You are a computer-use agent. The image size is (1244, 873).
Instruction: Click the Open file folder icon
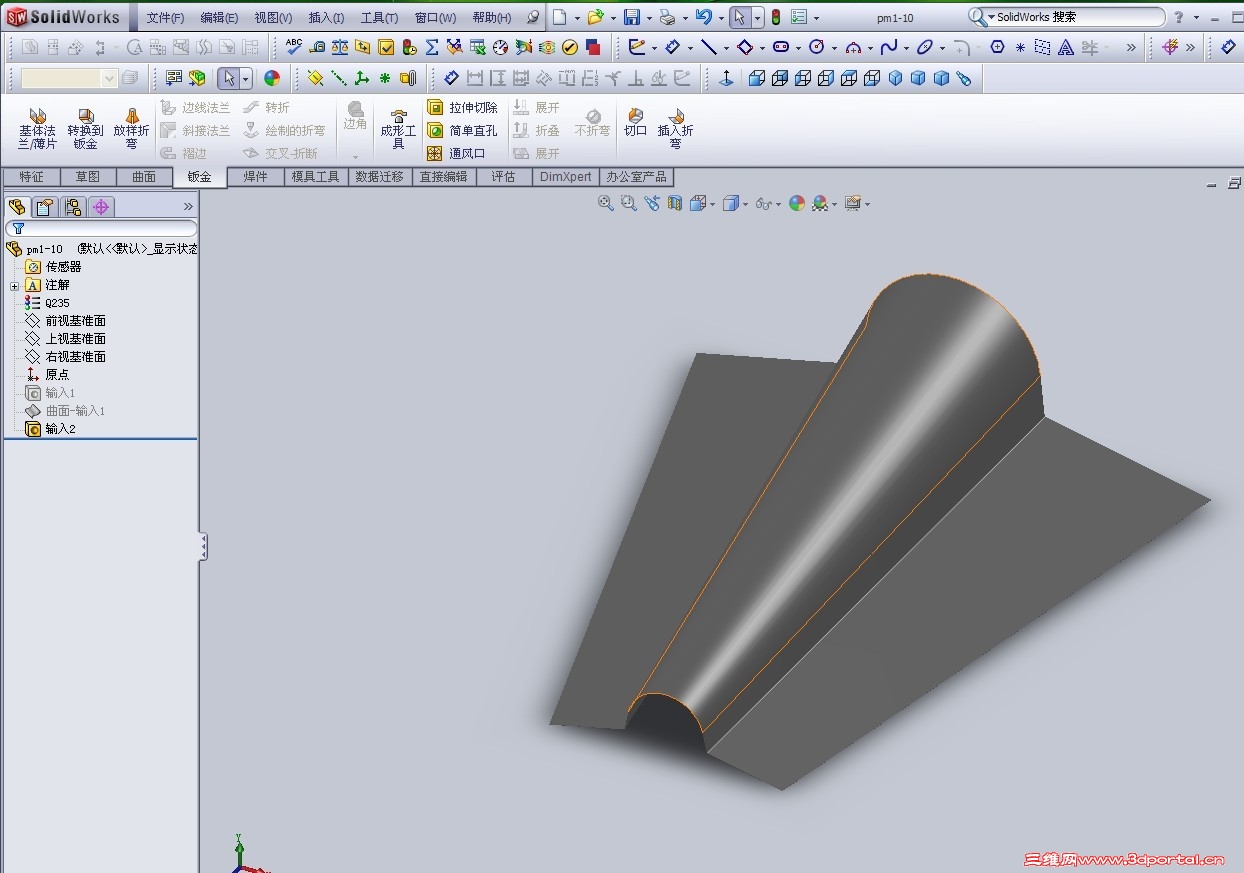click(595, 17)
